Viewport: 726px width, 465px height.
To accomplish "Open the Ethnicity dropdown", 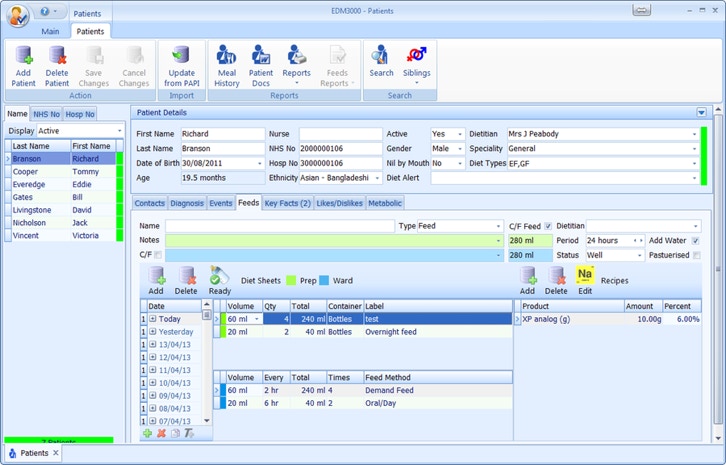I will 377,178.
